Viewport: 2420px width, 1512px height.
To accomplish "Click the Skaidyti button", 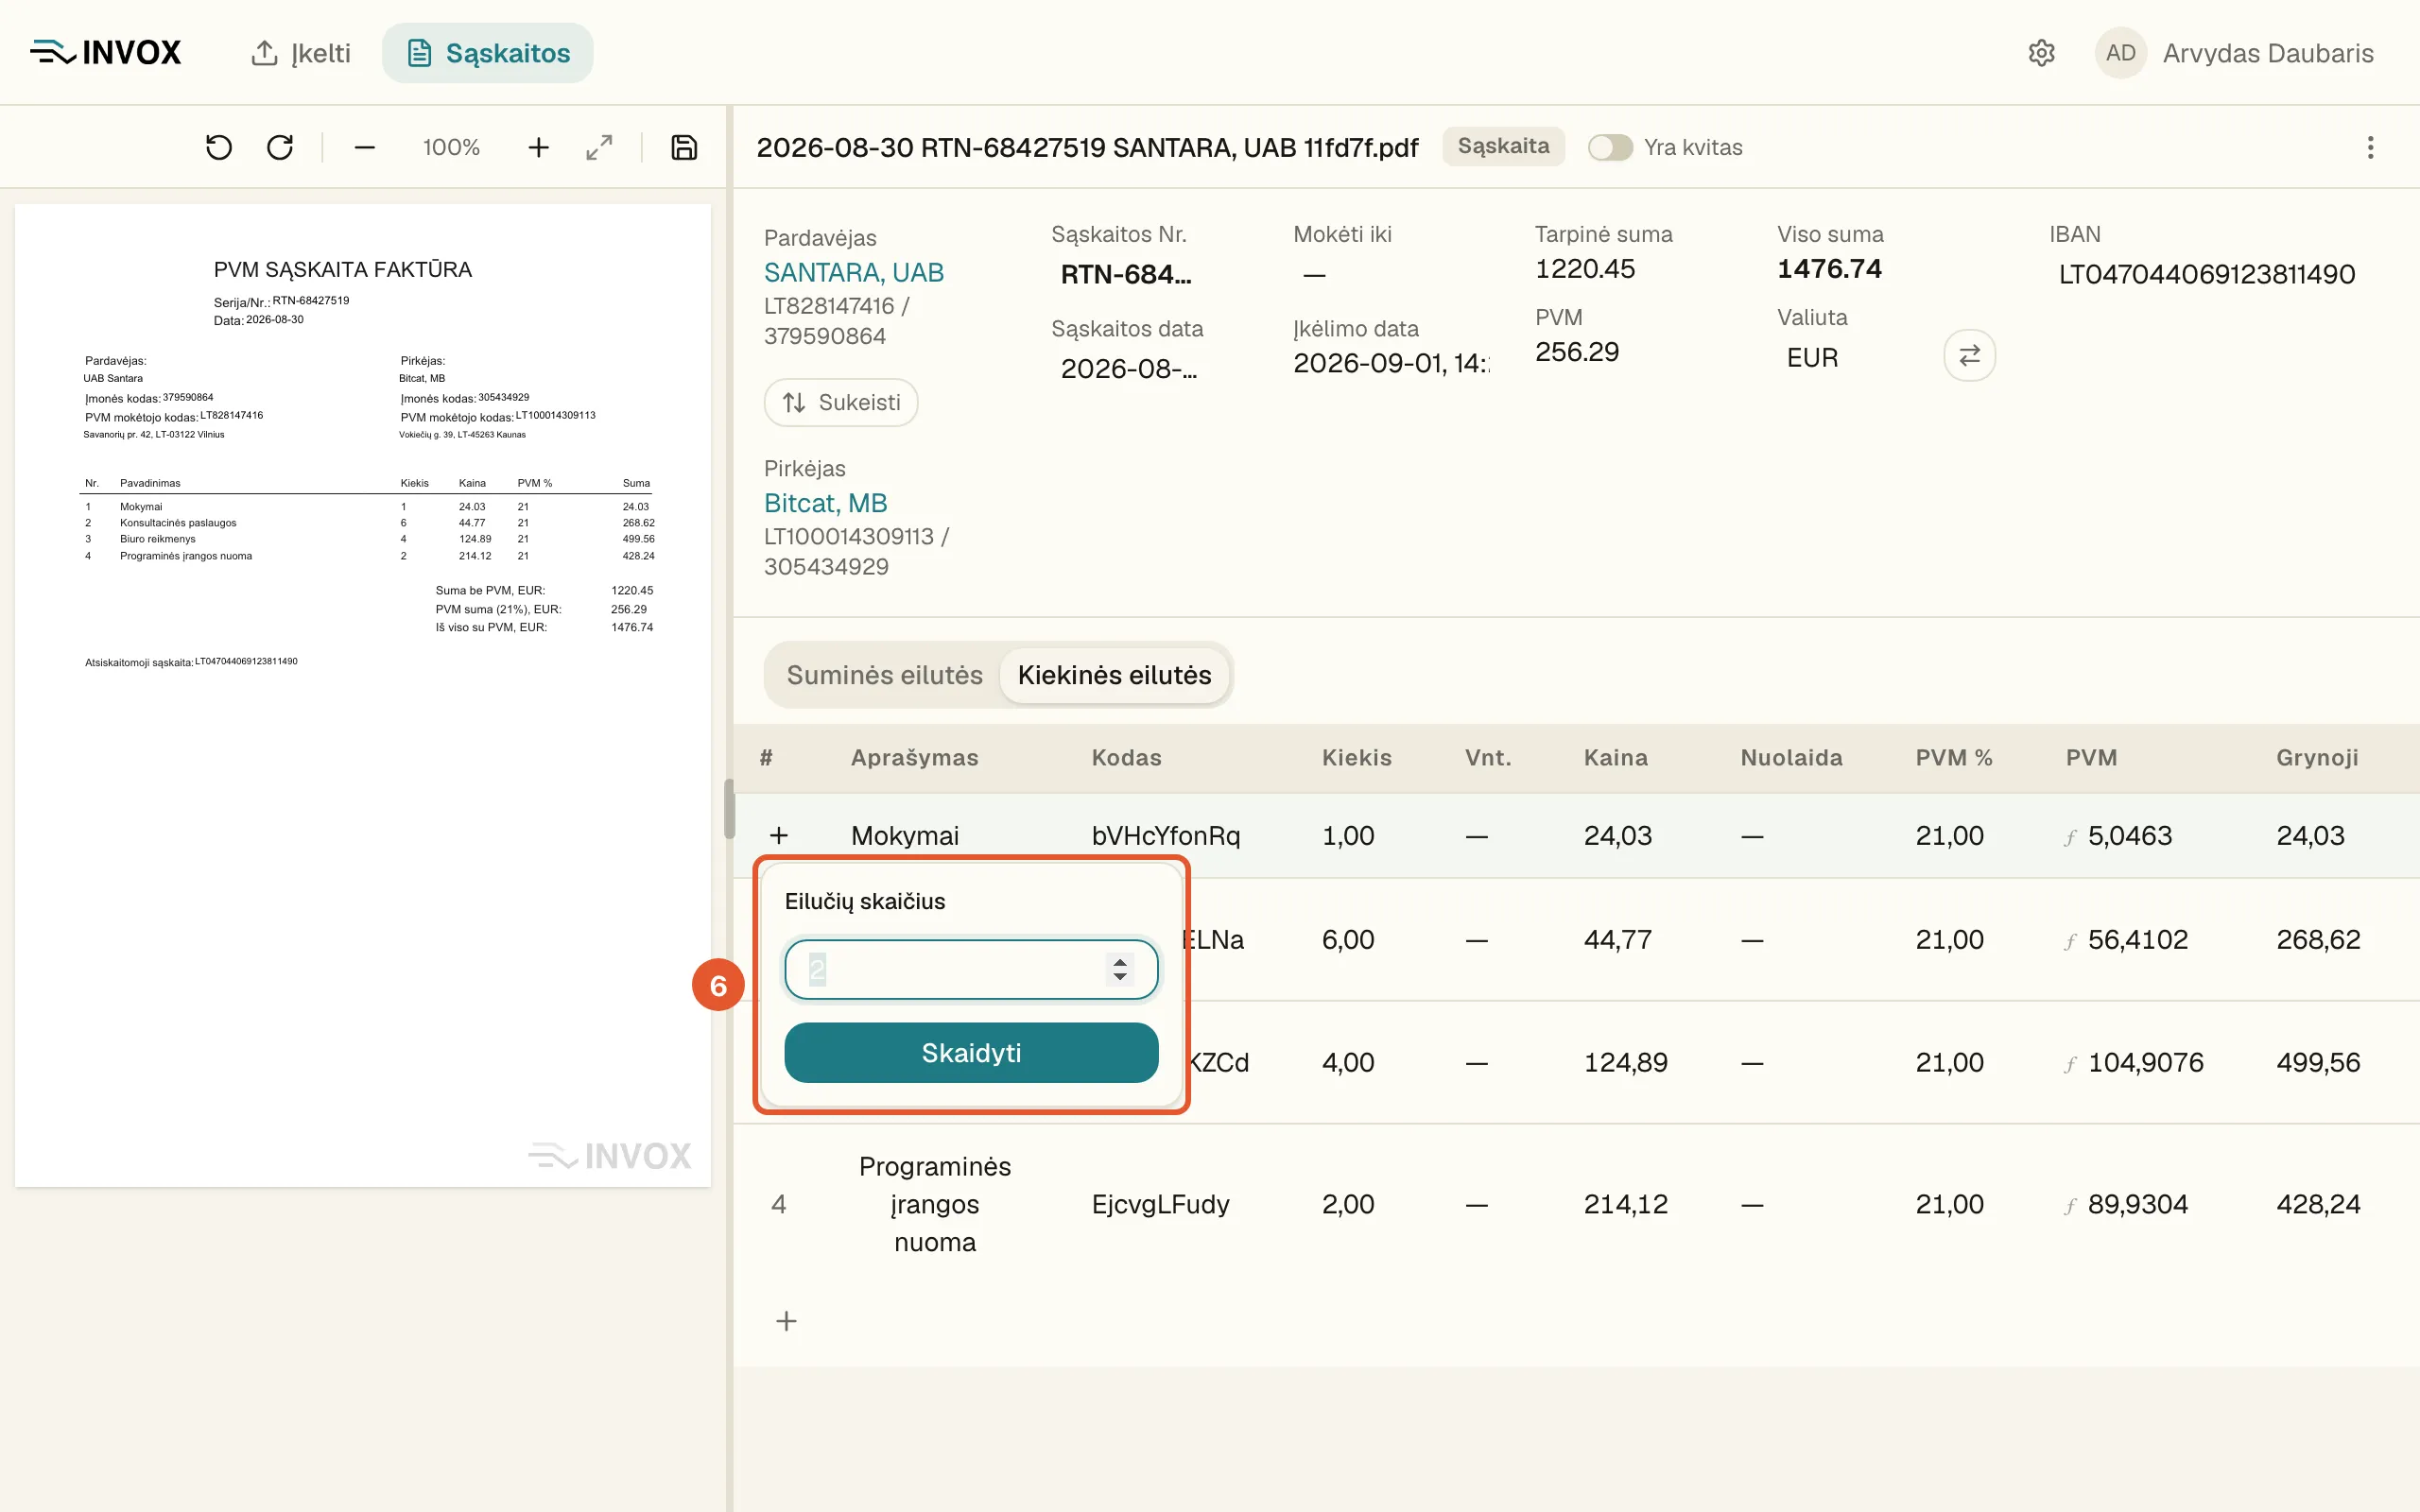I will [x=971, y=1052].
